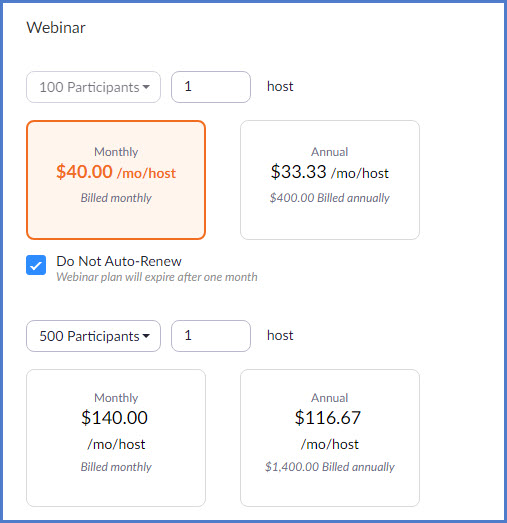Click host count field for 500 Participants
Viewport: 507px width, 523px height.
[211, 336]
